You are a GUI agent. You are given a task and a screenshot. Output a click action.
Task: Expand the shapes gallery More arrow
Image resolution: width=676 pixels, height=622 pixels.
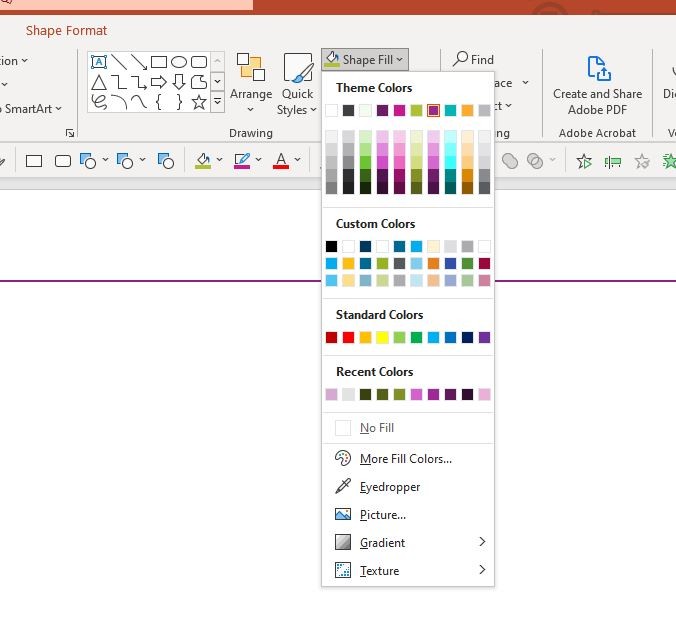pos(218,102)
